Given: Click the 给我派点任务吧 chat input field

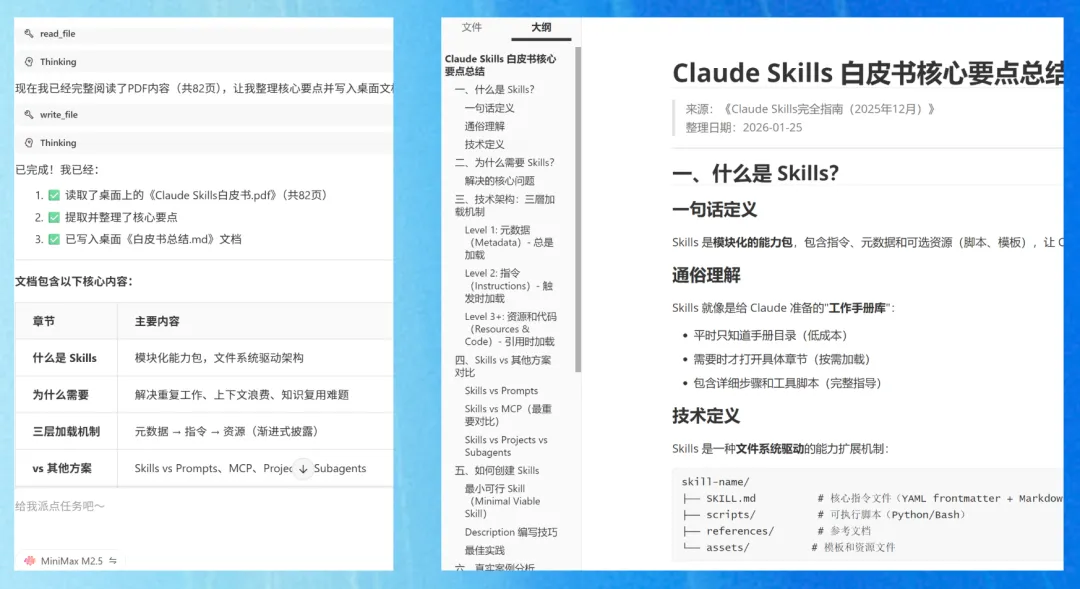Looking at the screenshot, I should click(204, 506).
